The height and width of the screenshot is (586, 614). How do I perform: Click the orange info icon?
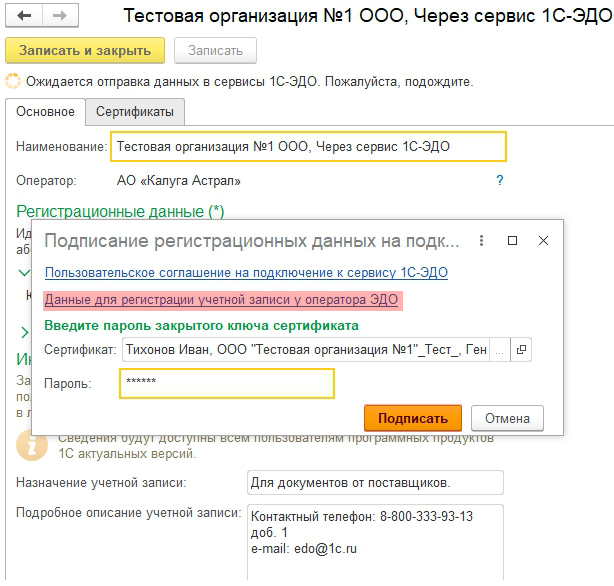pos(32,445)
